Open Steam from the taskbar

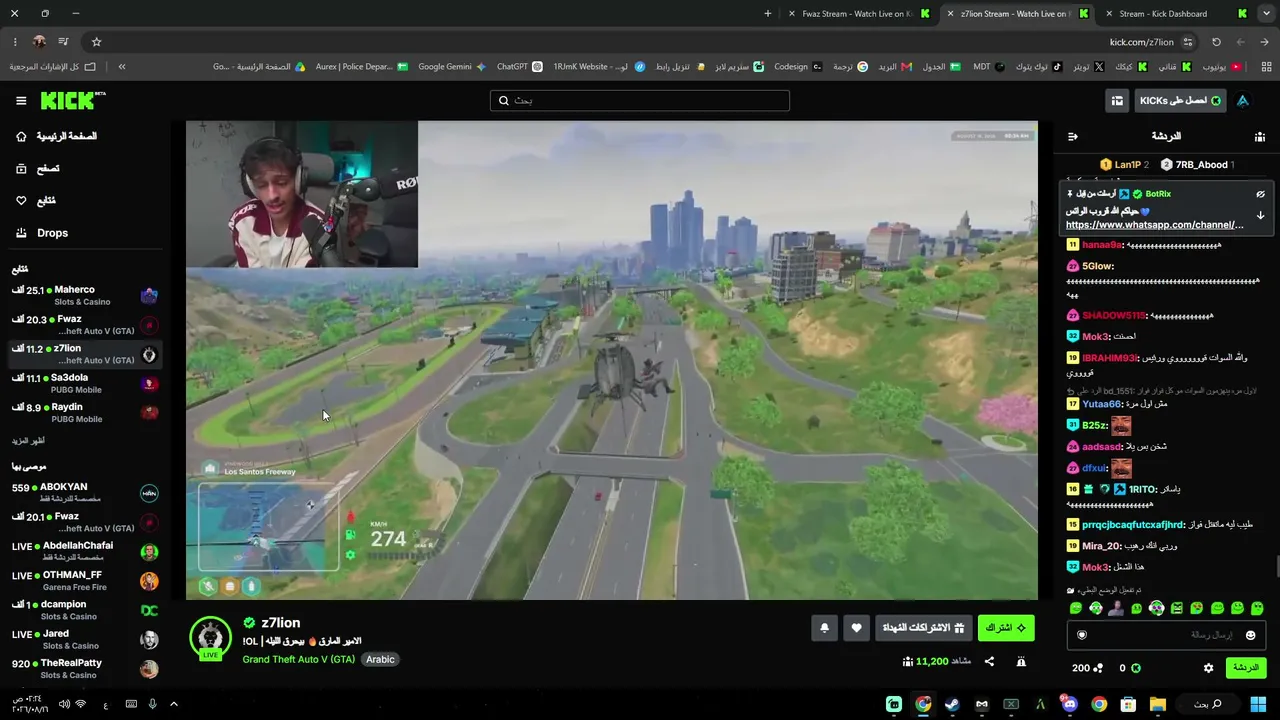pyautogui.click(x=952, y=705)
